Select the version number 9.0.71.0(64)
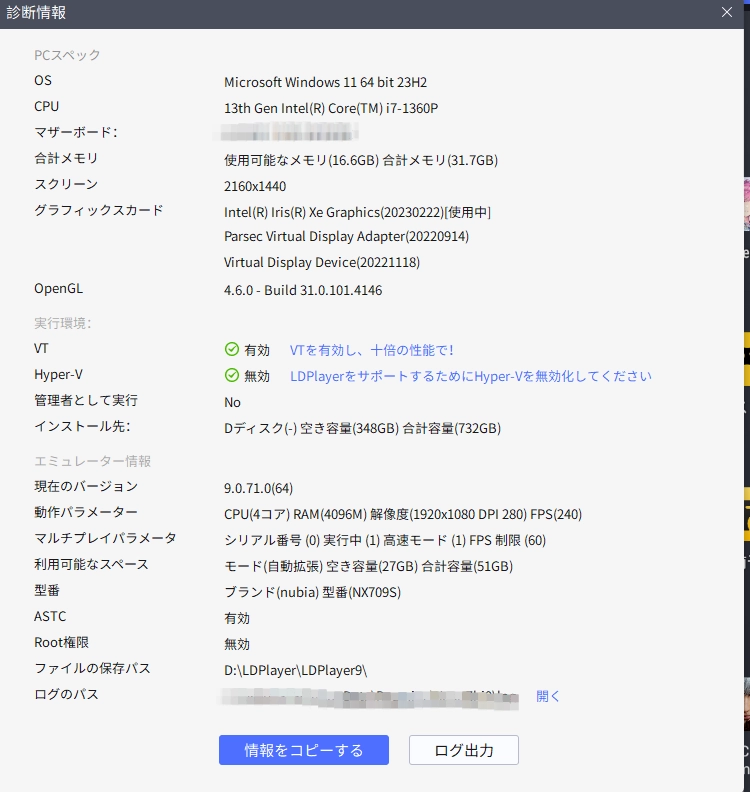The height and width of the screenshot is (792, 750). pos(258,488)
